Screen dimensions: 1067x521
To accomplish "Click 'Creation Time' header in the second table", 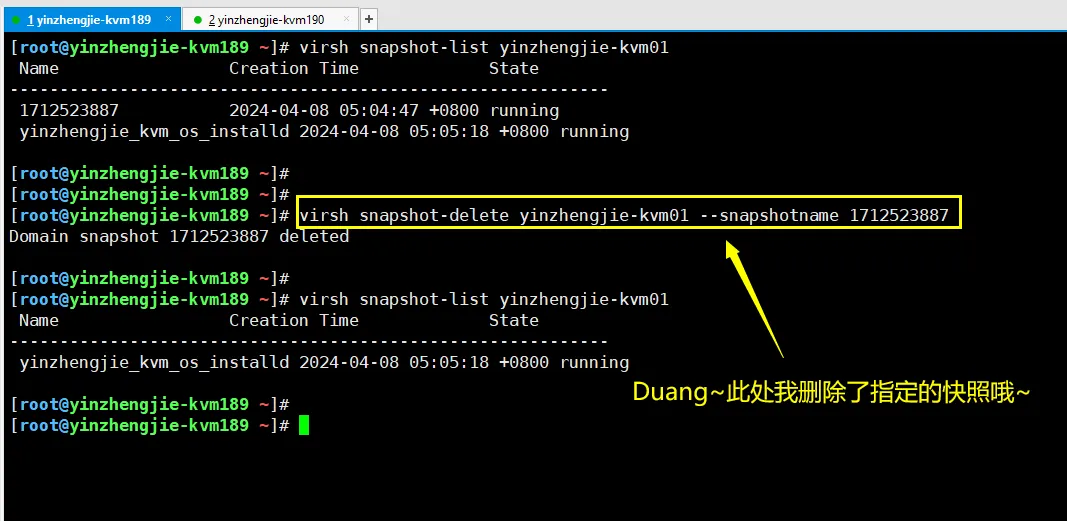I will (293, 320).
